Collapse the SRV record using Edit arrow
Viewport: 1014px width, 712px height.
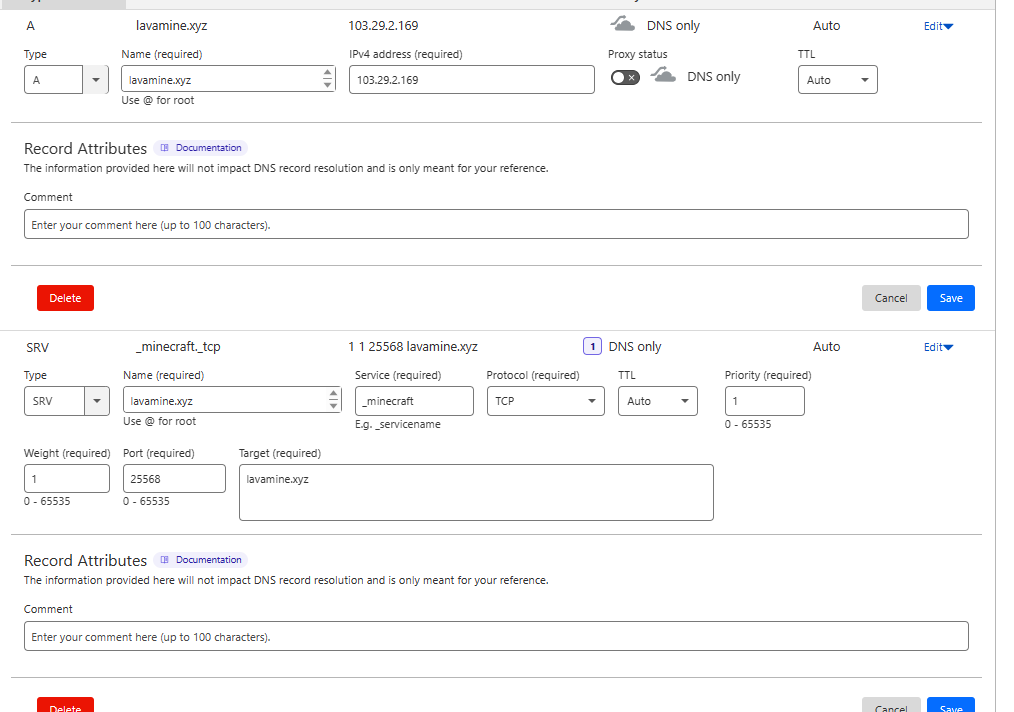pyautogui.click(x=938, y=347)
